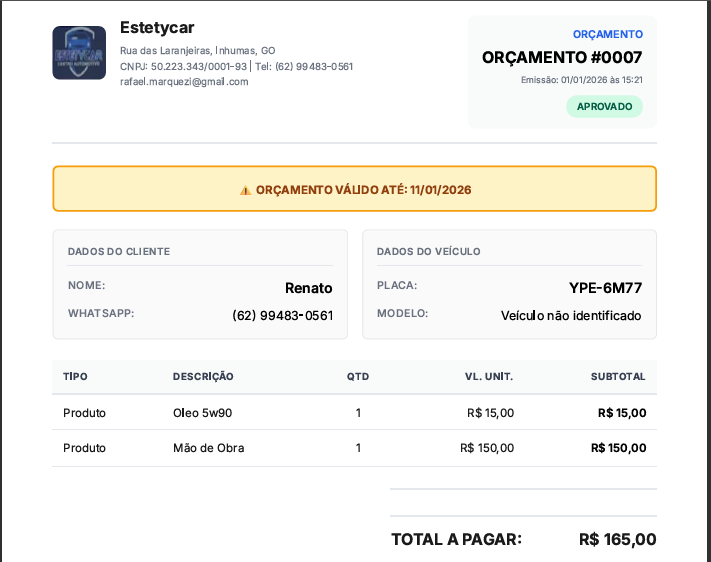Click the NOME: label
Screen dimensions: 711x562
click(x=86, y=285)
